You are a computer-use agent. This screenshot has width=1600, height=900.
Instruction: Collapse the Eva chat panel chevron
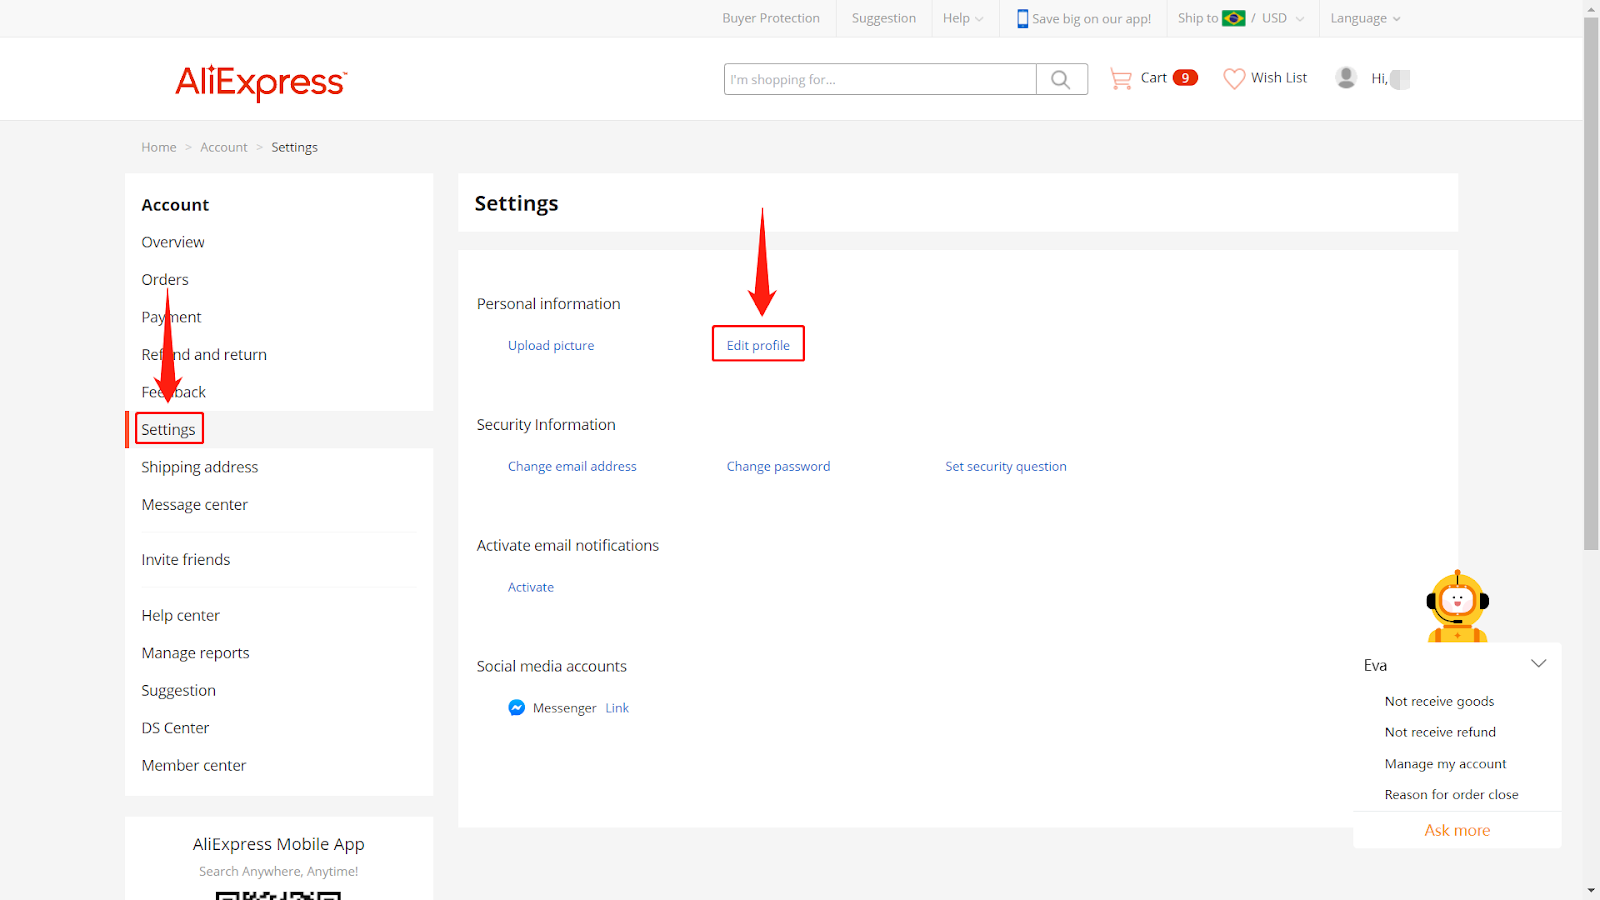(1538, 663)
